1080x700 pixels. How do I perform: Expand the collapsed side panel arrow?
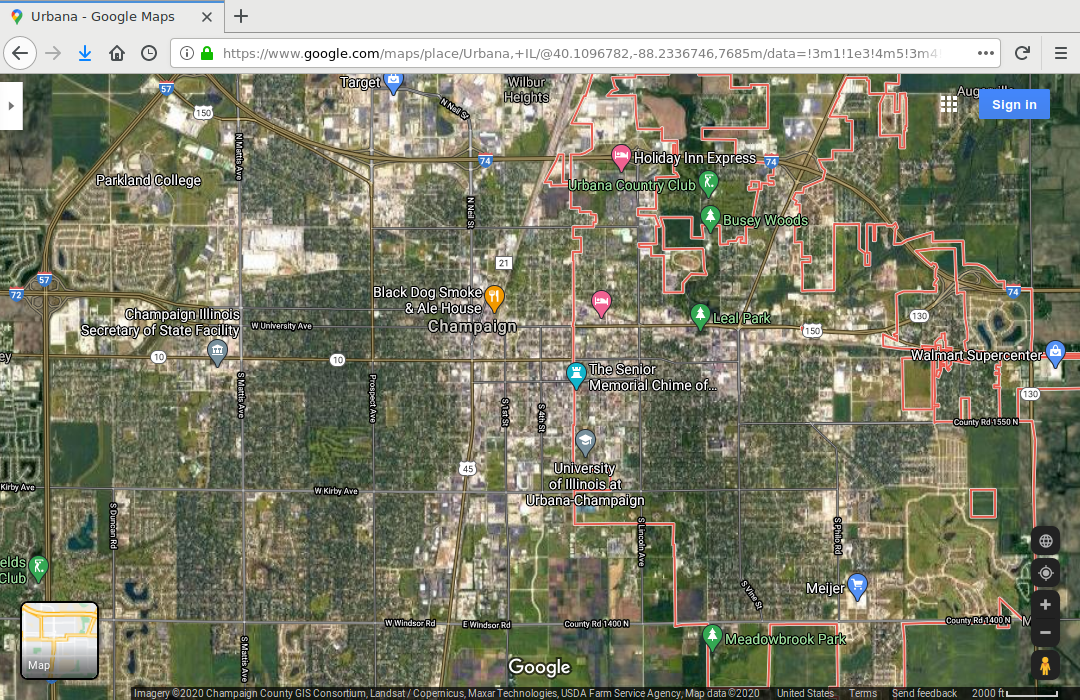pos(11,104)
